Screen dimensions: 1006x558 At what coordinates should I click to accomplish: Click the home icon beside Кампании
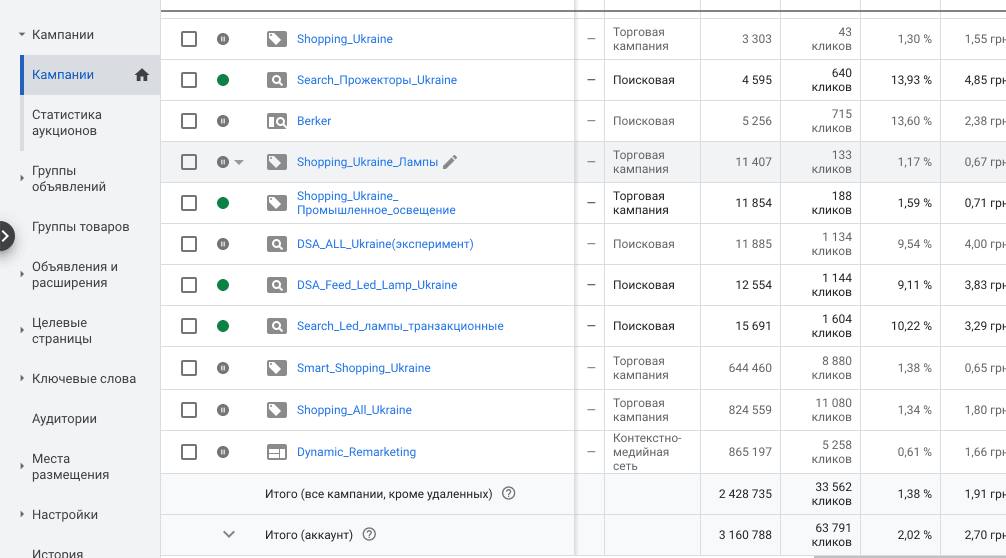[x=142, y=75]
